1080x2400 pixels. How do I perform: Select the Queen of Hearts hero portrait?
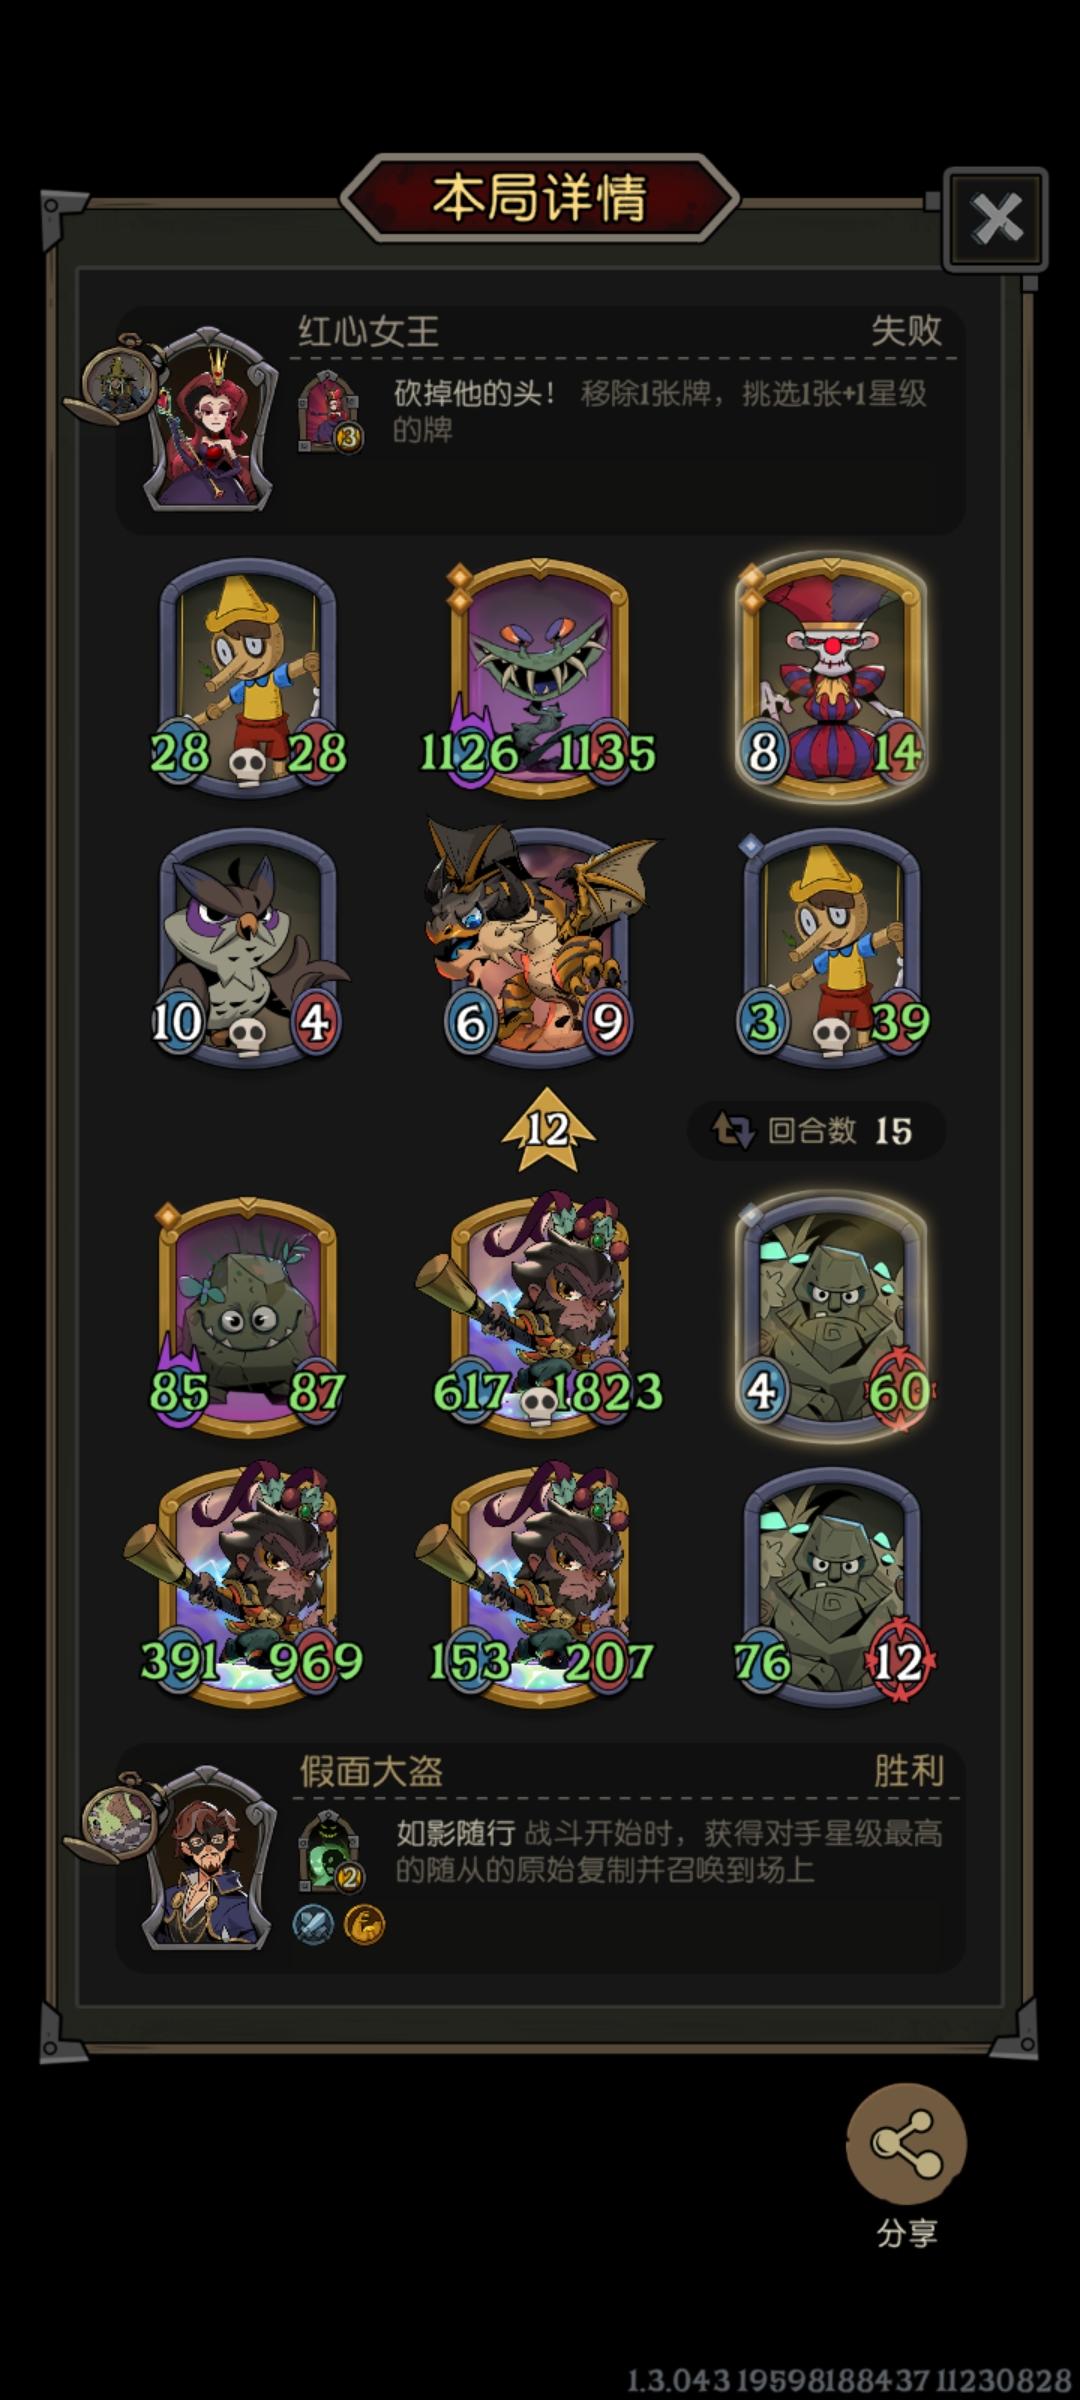tap(209, 419)
